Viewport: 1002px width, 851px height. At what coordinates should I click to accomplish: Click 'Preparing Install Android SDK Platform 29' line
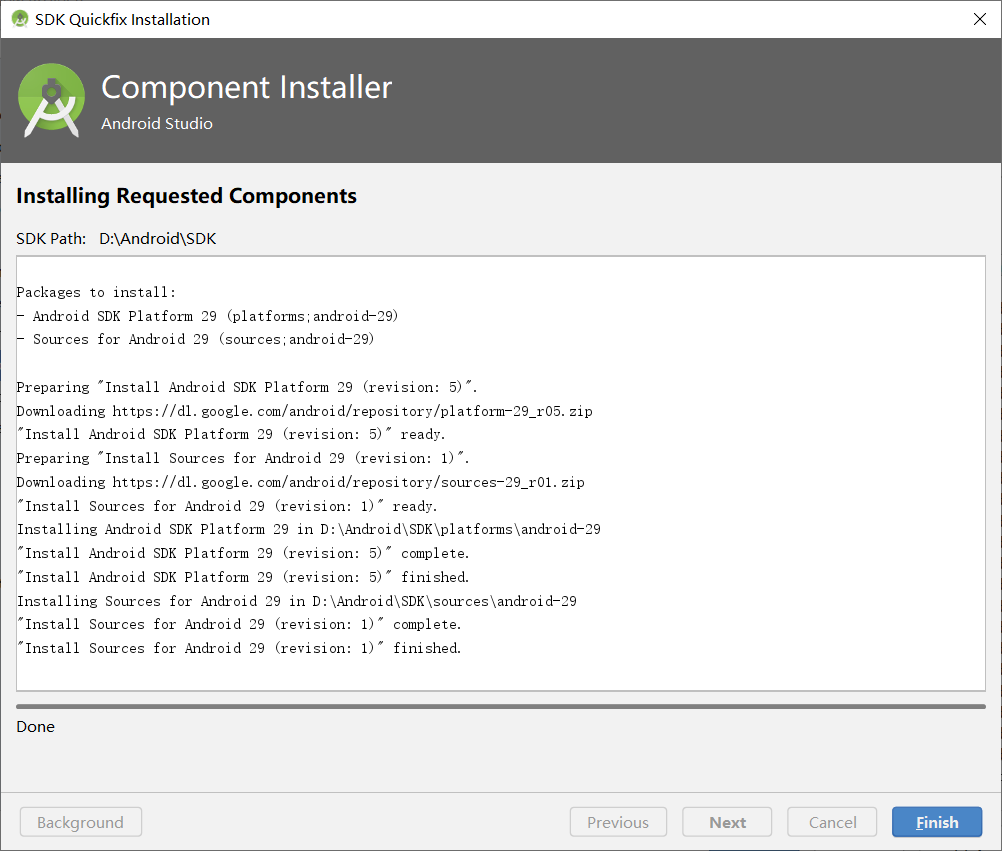point(247,387)
